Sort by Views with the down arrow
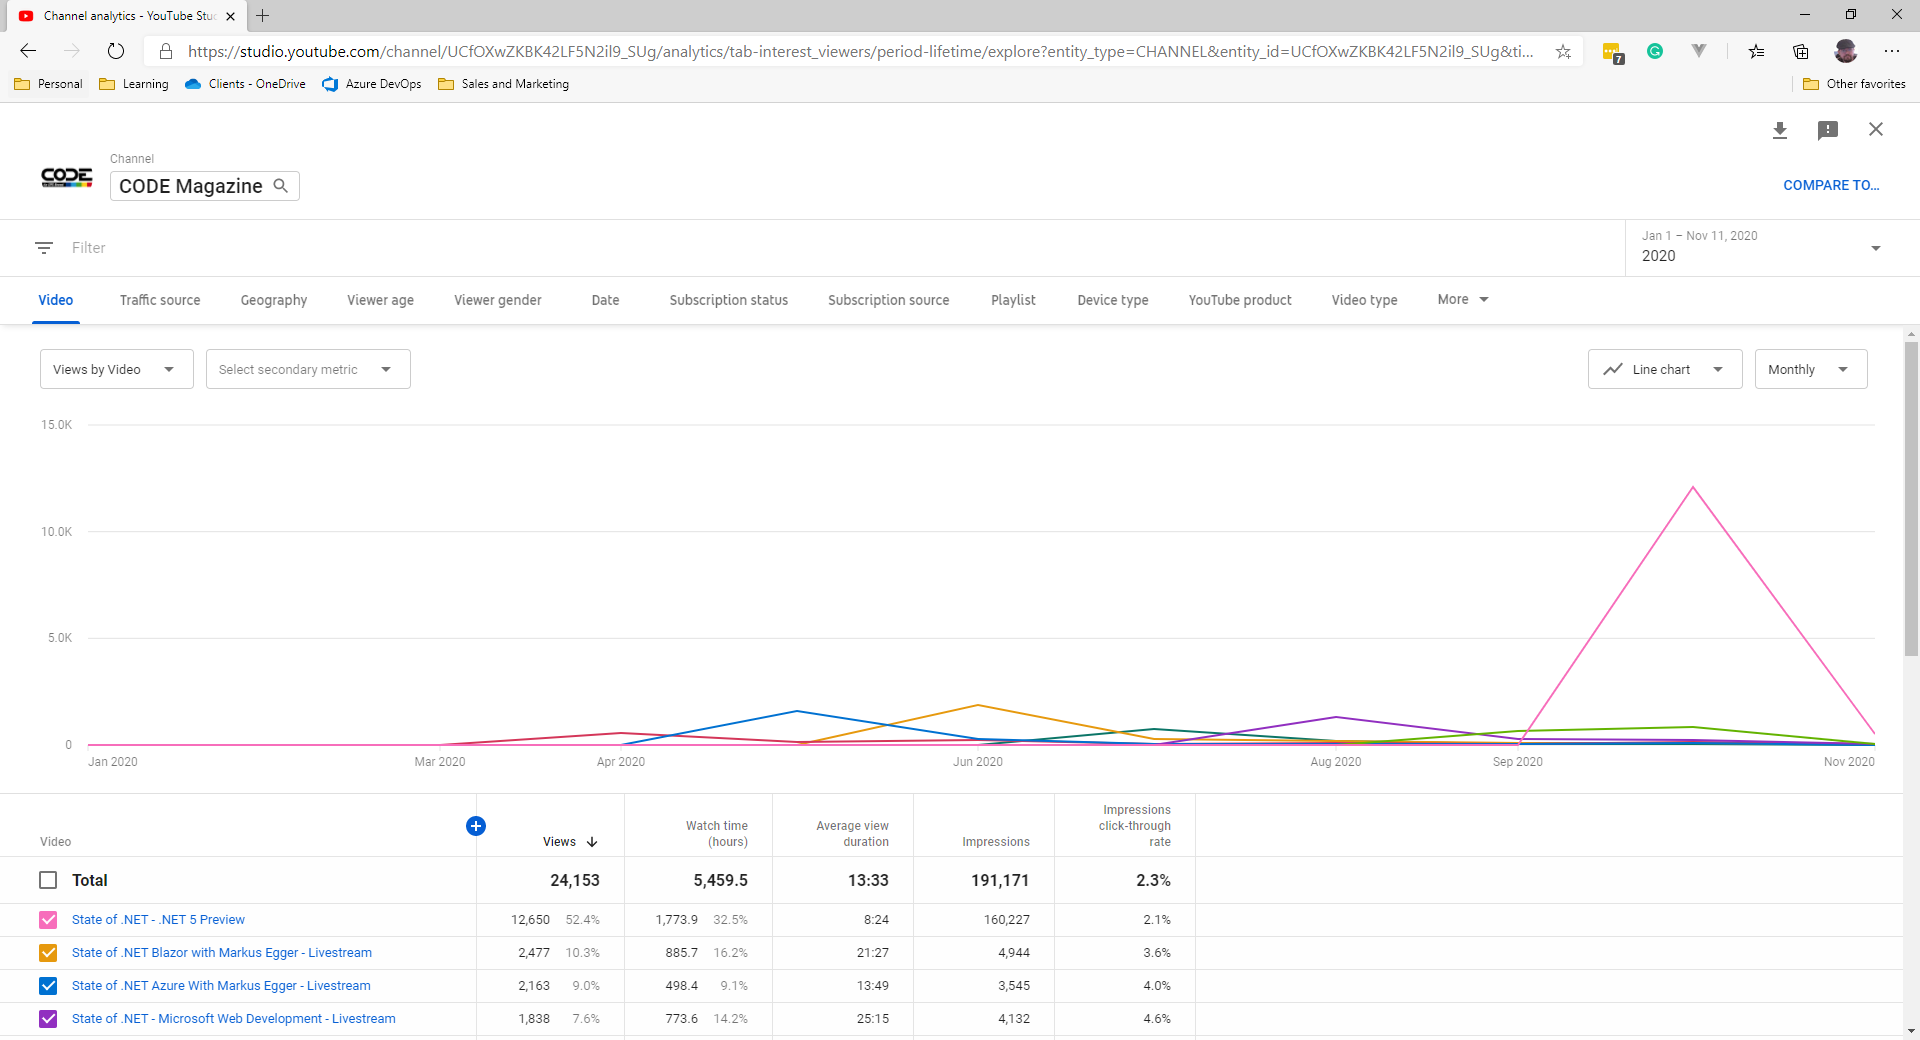This screenshot has width=1920, height=1040. [592, 842]
